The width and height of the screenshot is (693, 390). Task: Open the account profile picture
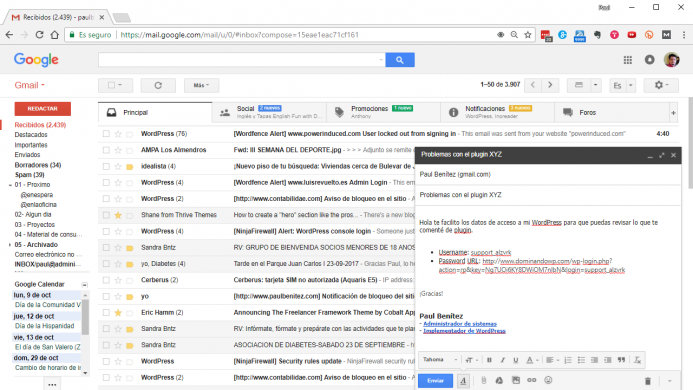[671, 60]
